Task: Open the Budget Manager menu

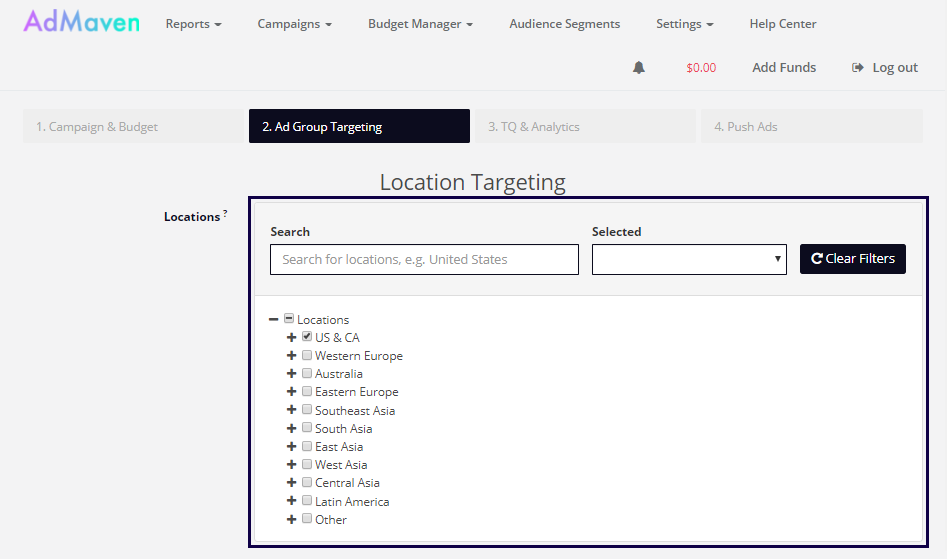Action: pyautogui.click(x=420, y=24)
